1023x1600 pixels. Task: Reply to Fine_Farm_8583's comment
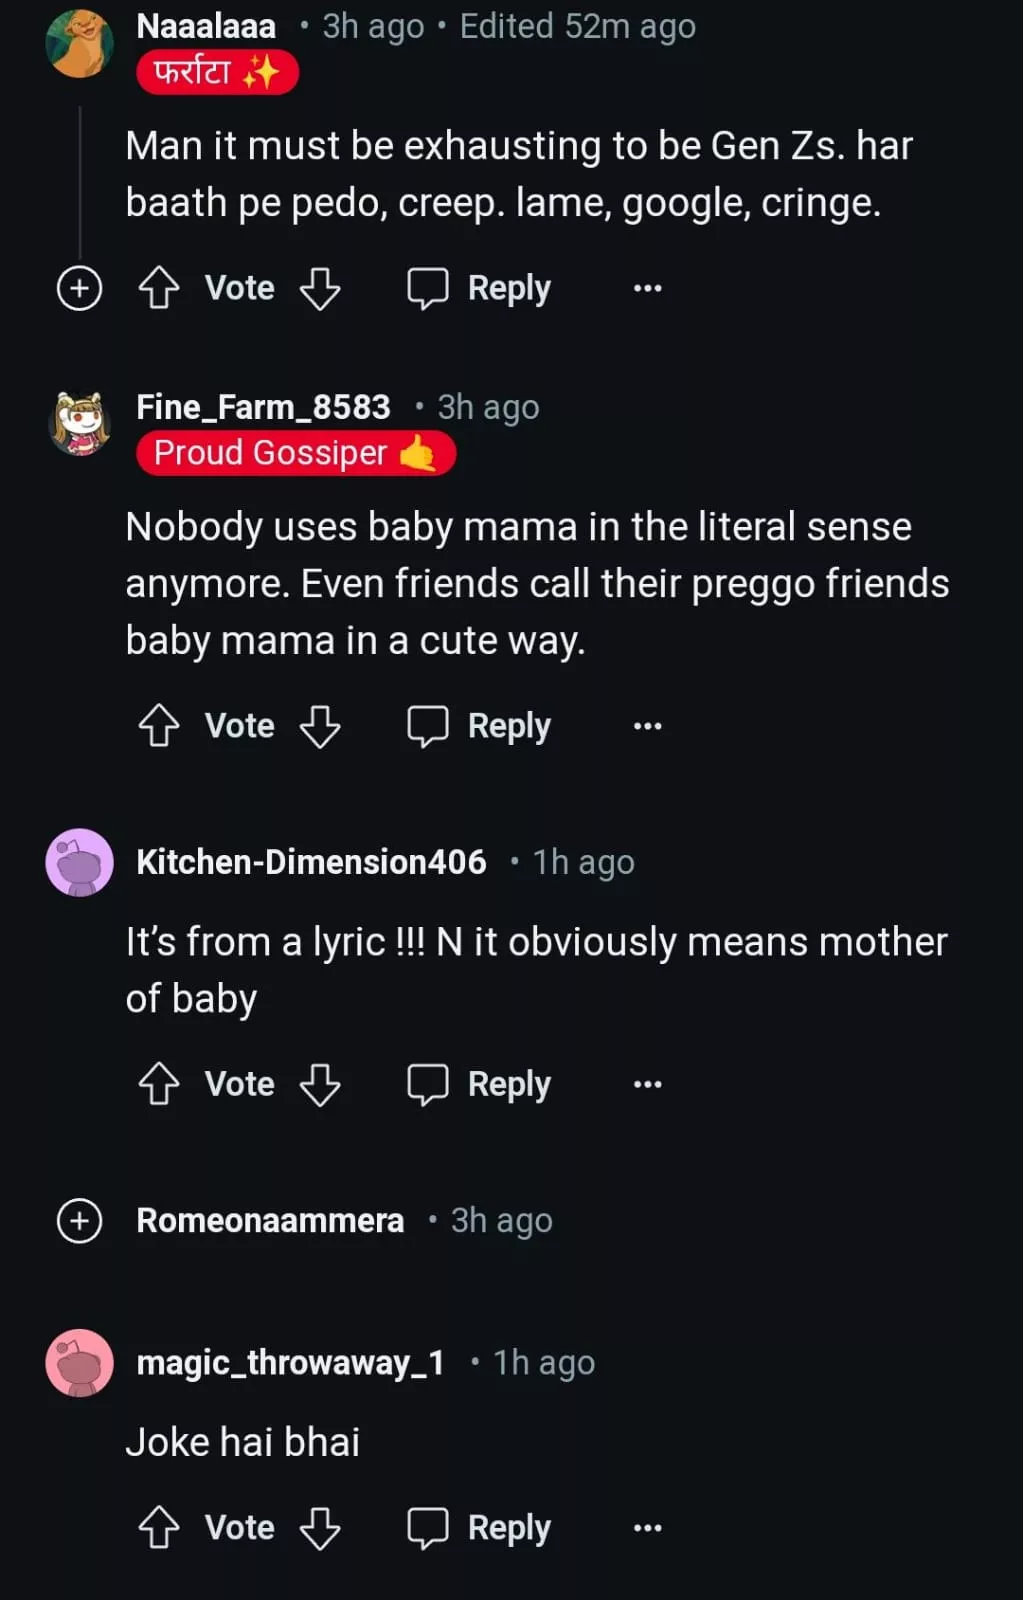479,726
